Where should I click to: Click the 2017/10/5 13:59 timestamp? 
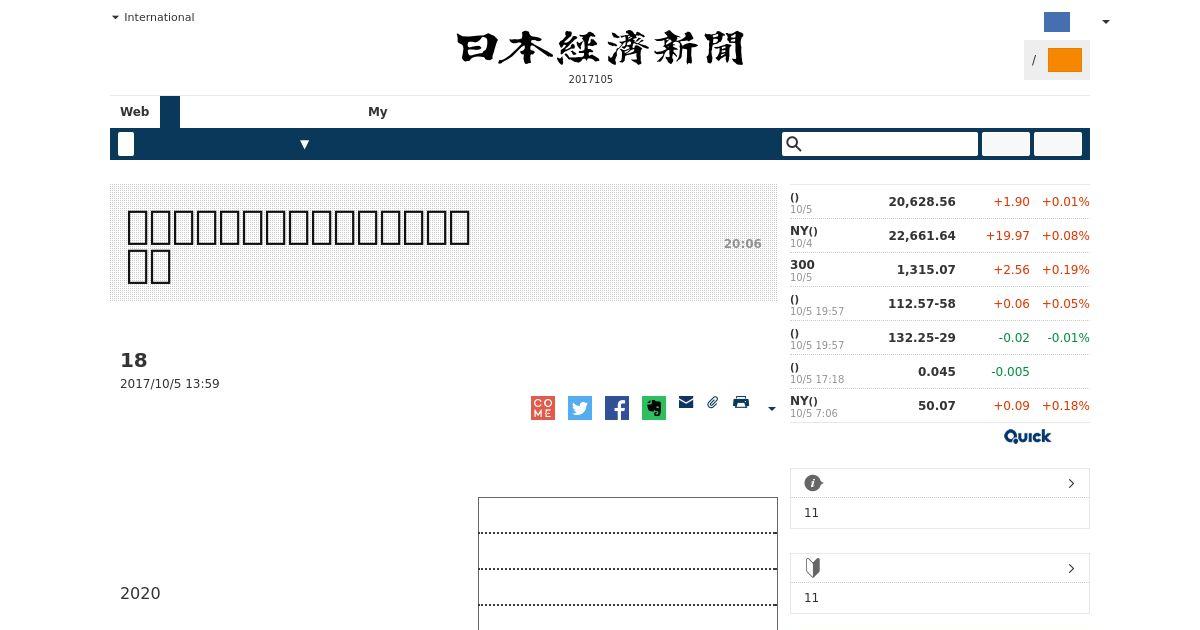(170, 384)
